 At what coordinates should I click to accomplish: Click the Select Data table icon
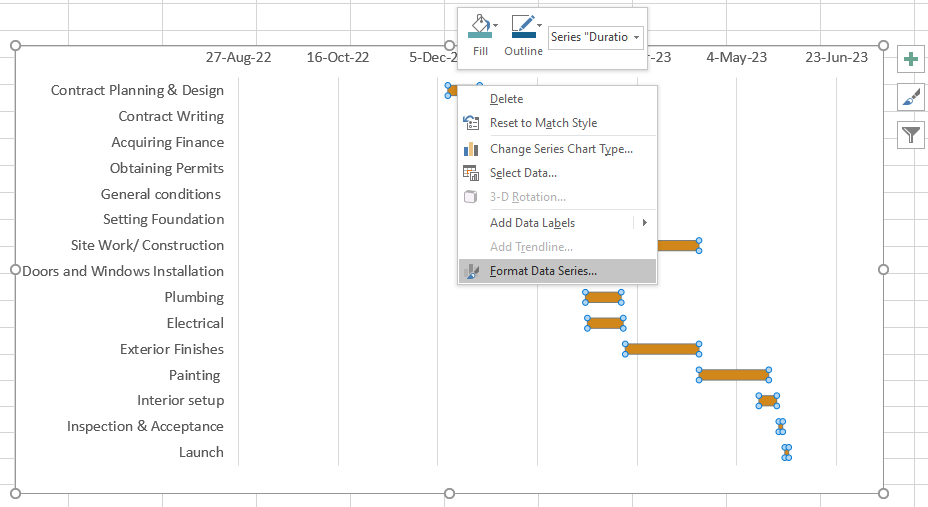471,173
